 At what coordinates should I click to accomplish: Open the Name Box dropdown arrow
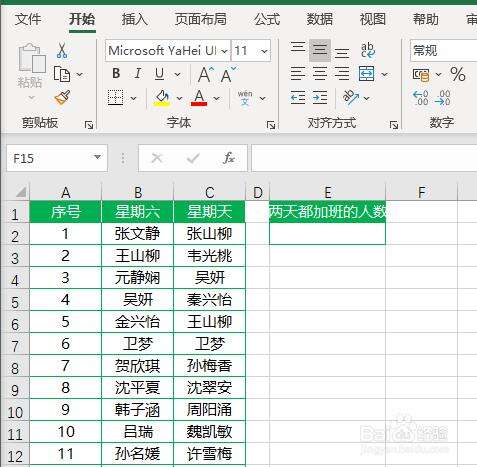(97, 157)
